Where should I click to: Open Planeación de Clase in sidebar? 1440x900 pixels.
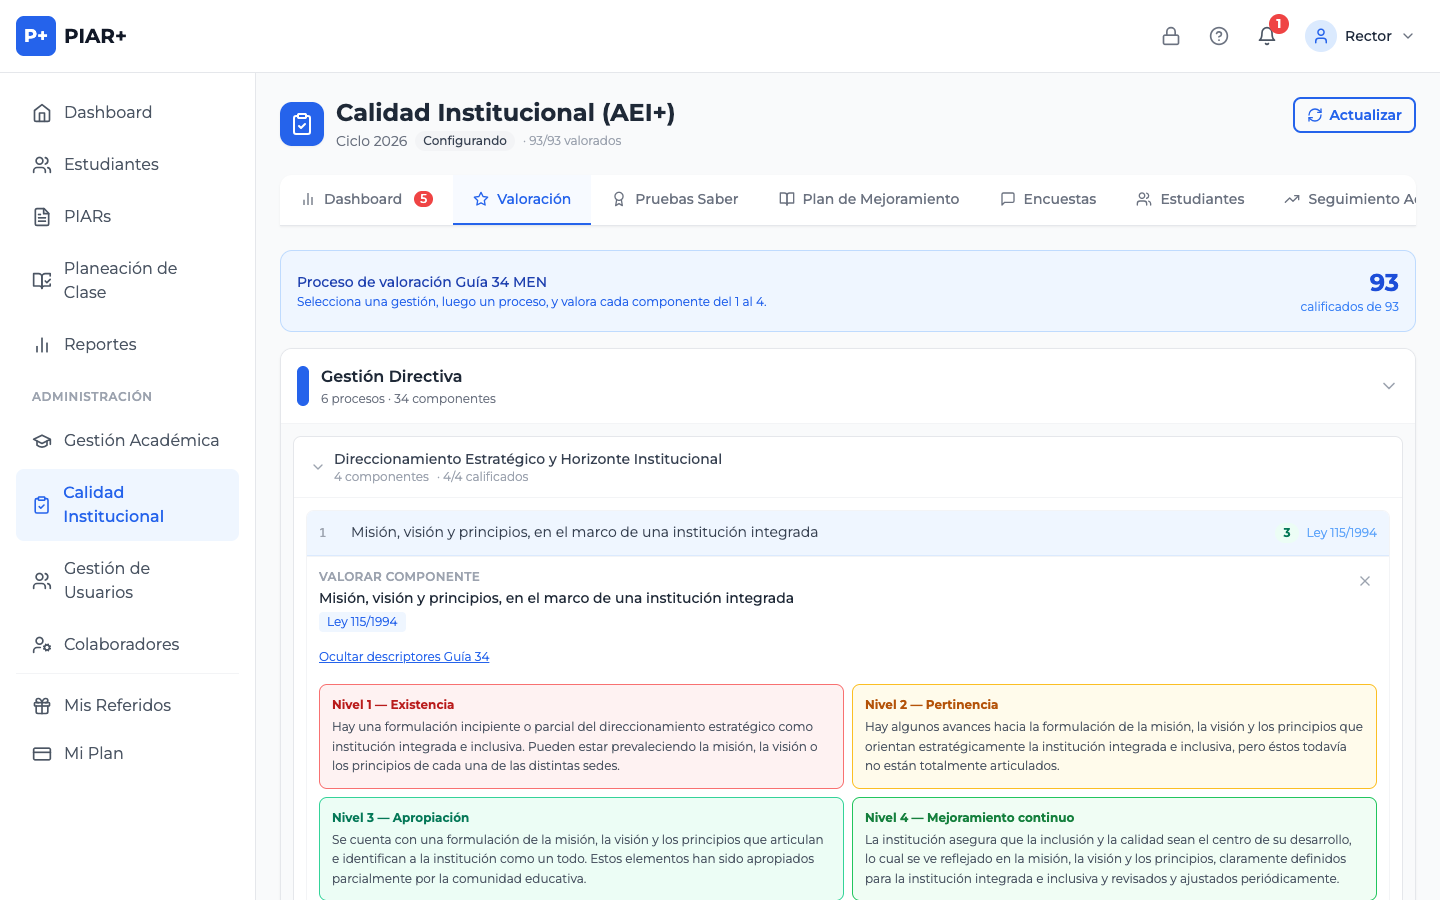(x=128, y=280)
